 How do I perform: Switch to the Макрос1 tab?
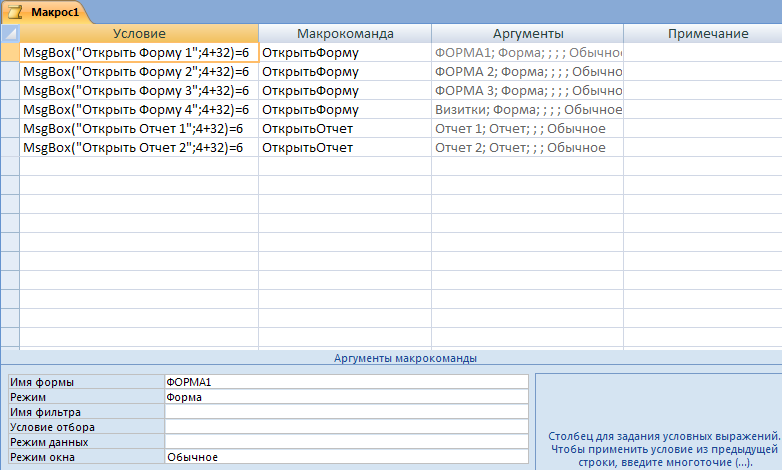[x=46, y=12]
